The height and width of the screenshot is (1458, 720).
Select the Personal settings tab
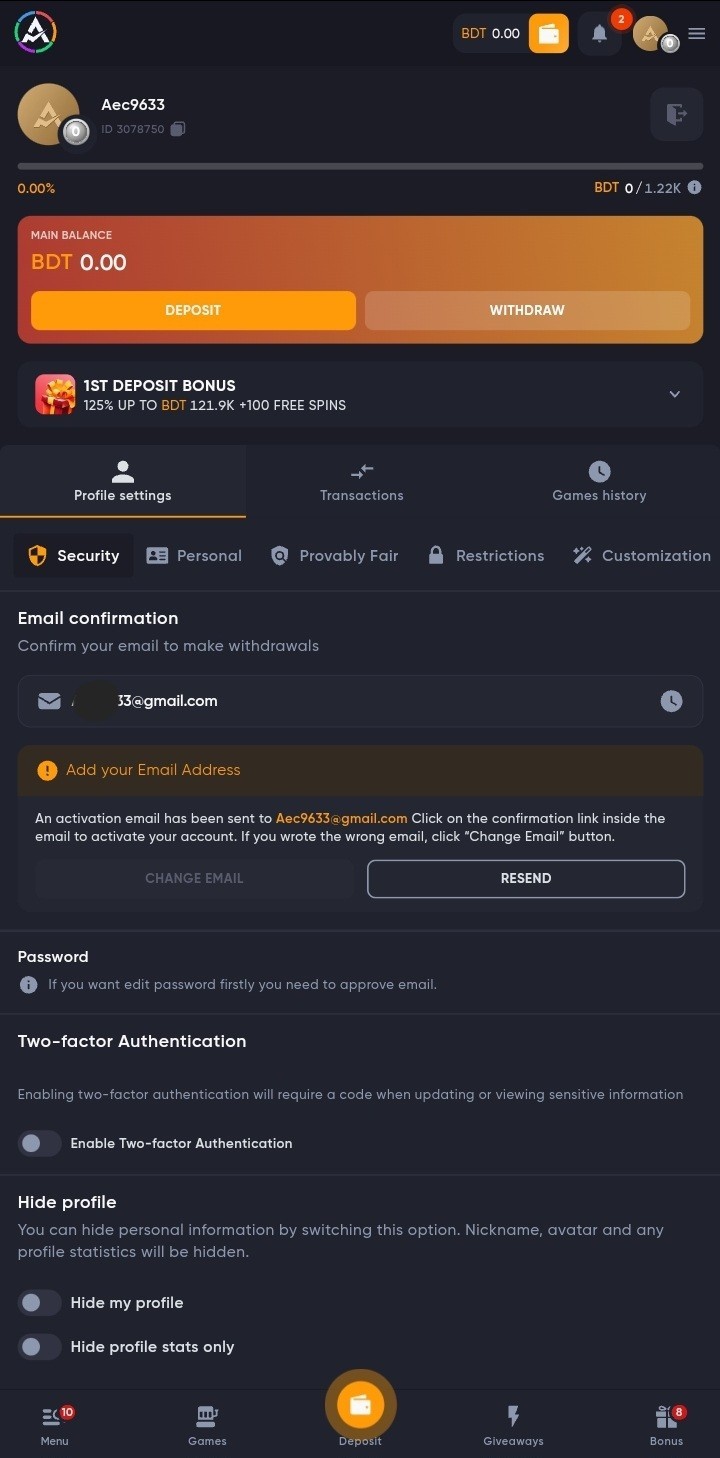(x=194, y=556)
